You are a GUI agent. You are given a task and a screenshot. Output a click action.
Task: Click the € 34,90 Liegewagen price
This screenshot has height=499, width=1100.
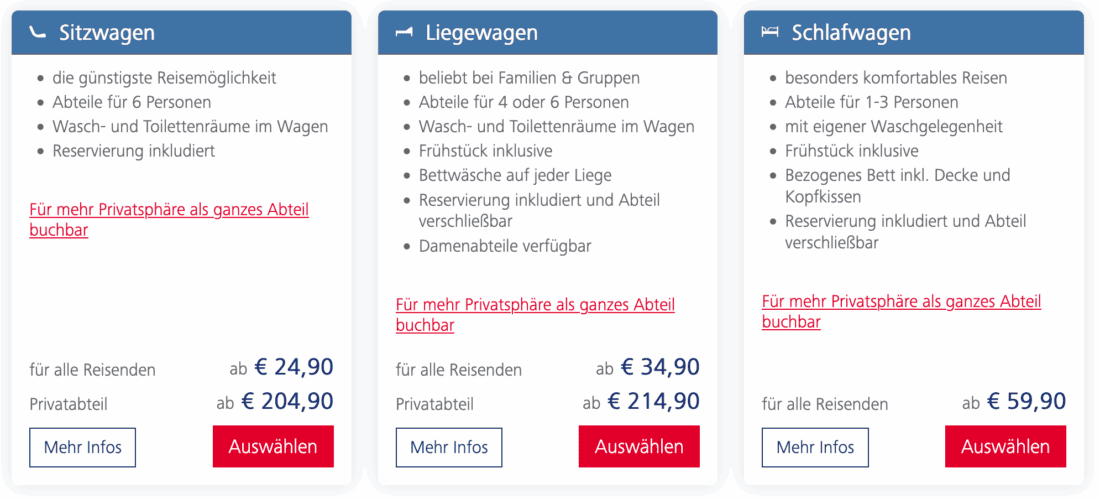[660, 367]
